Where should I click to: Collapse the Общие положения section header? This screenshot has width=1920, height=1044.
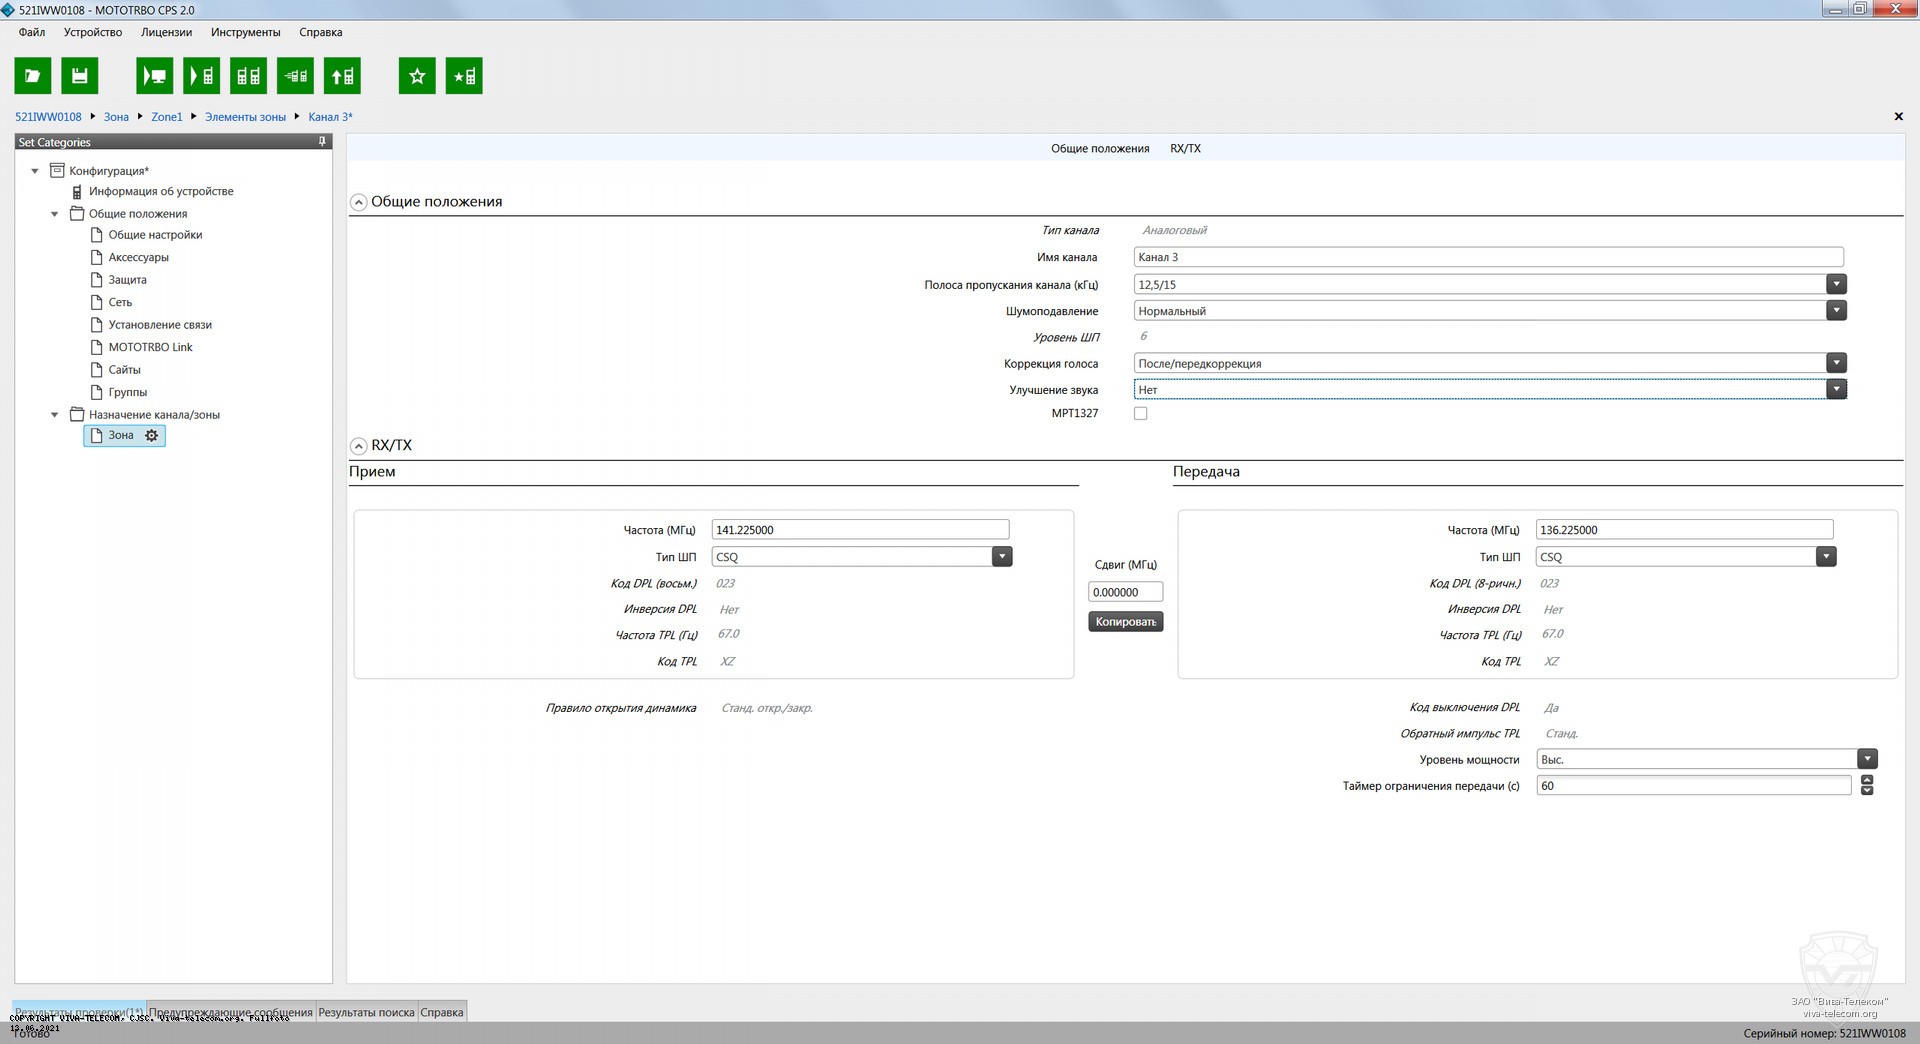[x=358, y=202]
